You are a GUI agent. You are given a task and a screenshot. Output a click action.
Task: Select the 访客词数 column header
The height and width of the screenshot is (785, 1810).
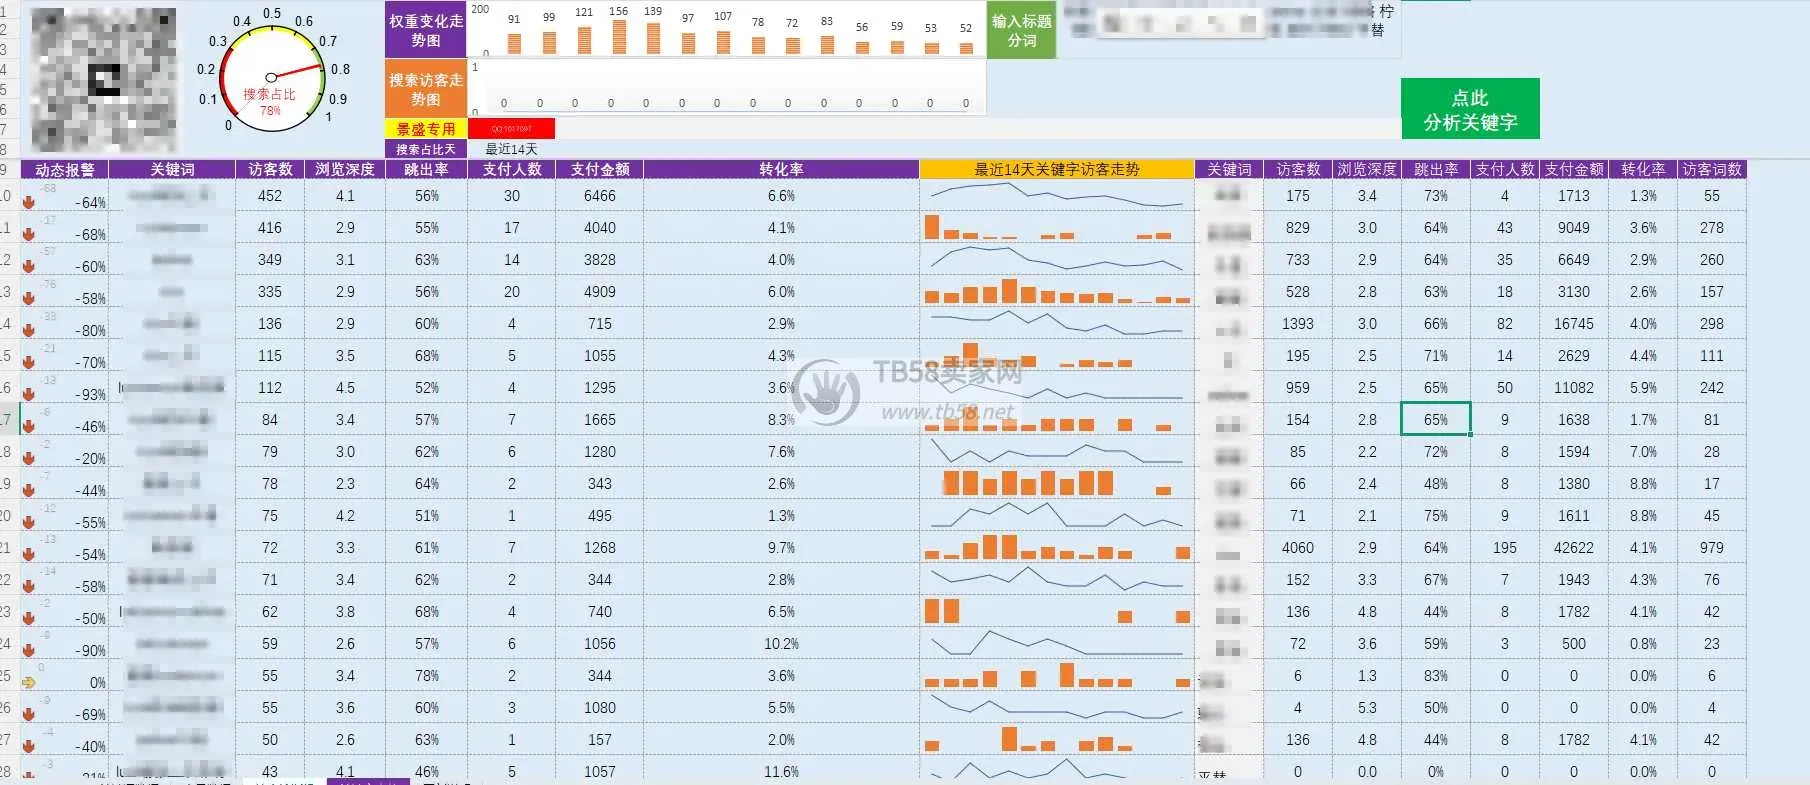[1712, 170]
